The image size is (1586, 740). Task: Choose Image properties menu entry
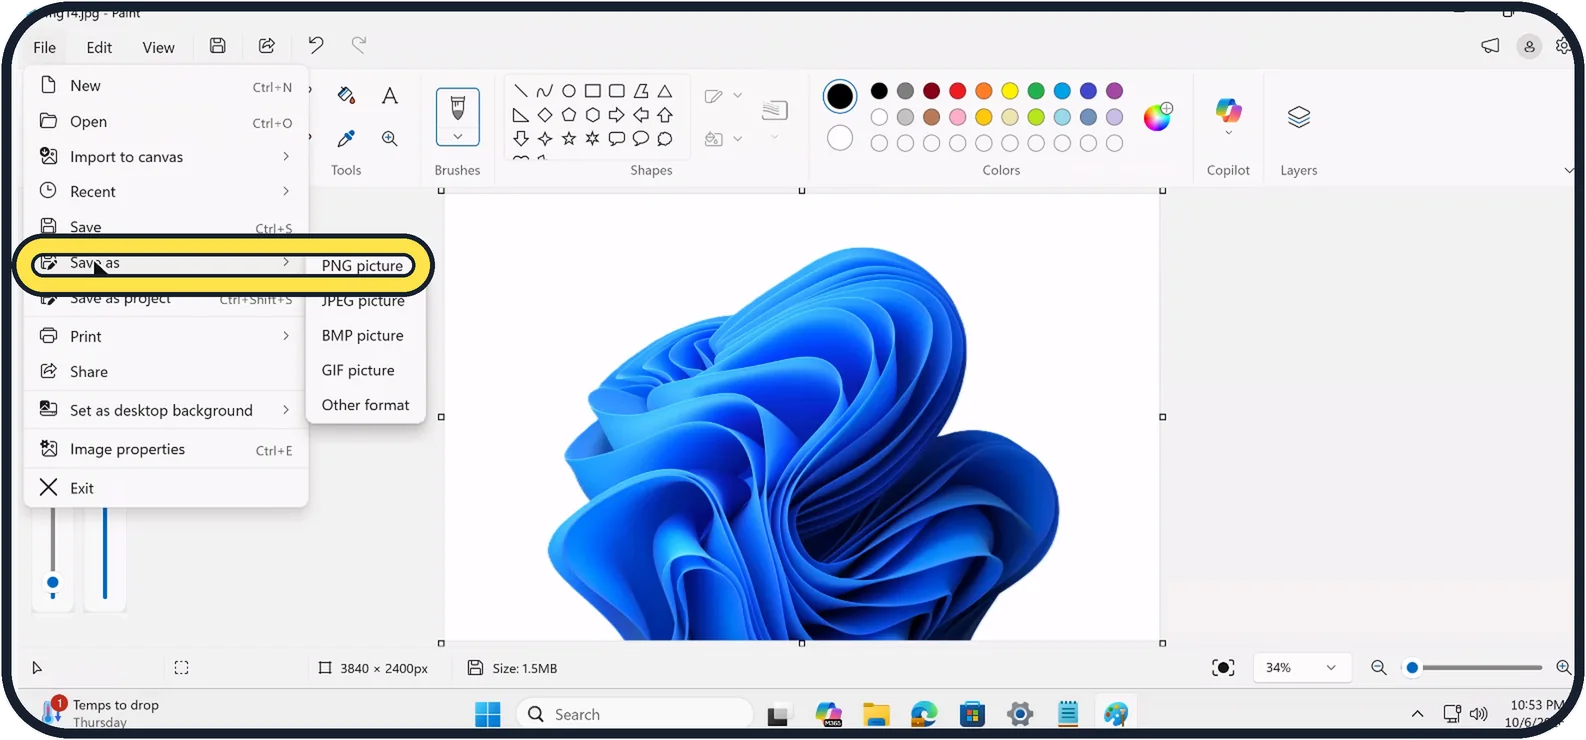tap(166, 450)
